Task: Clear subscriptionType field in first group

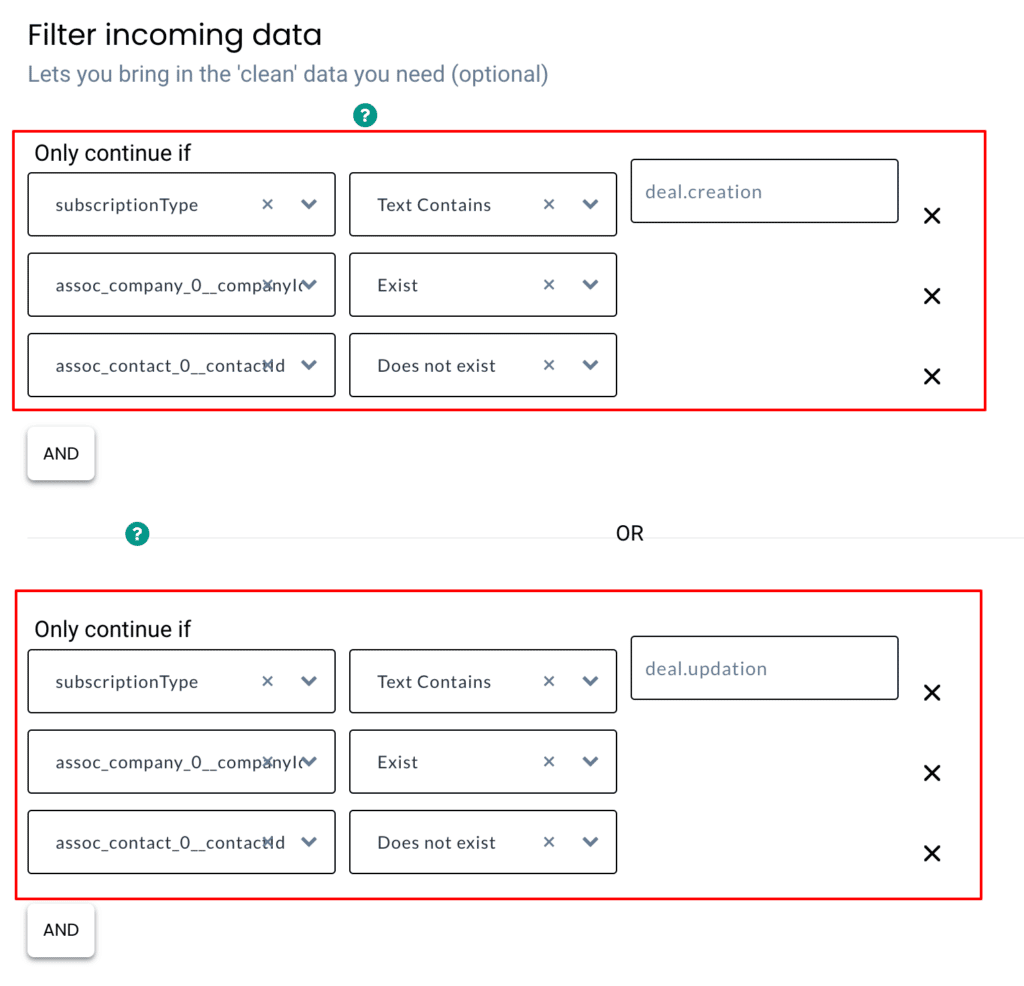Action: pyautogui.click(x=268, y=204)
